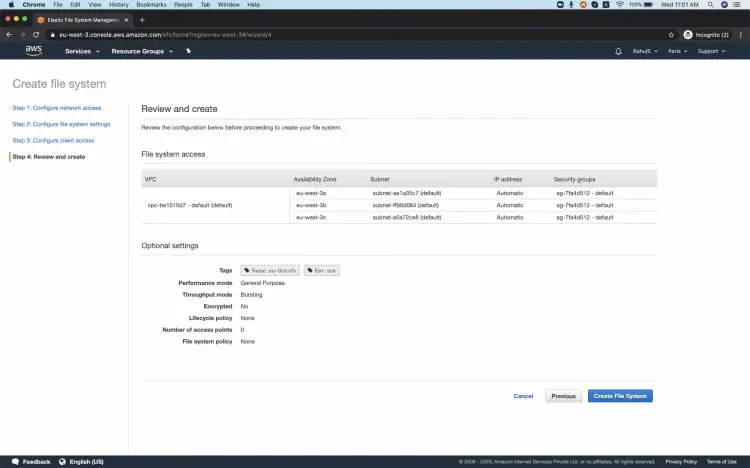
Task: Click the pin shortcuts icon in AWS navbar
Action: (x=188, y=51)
